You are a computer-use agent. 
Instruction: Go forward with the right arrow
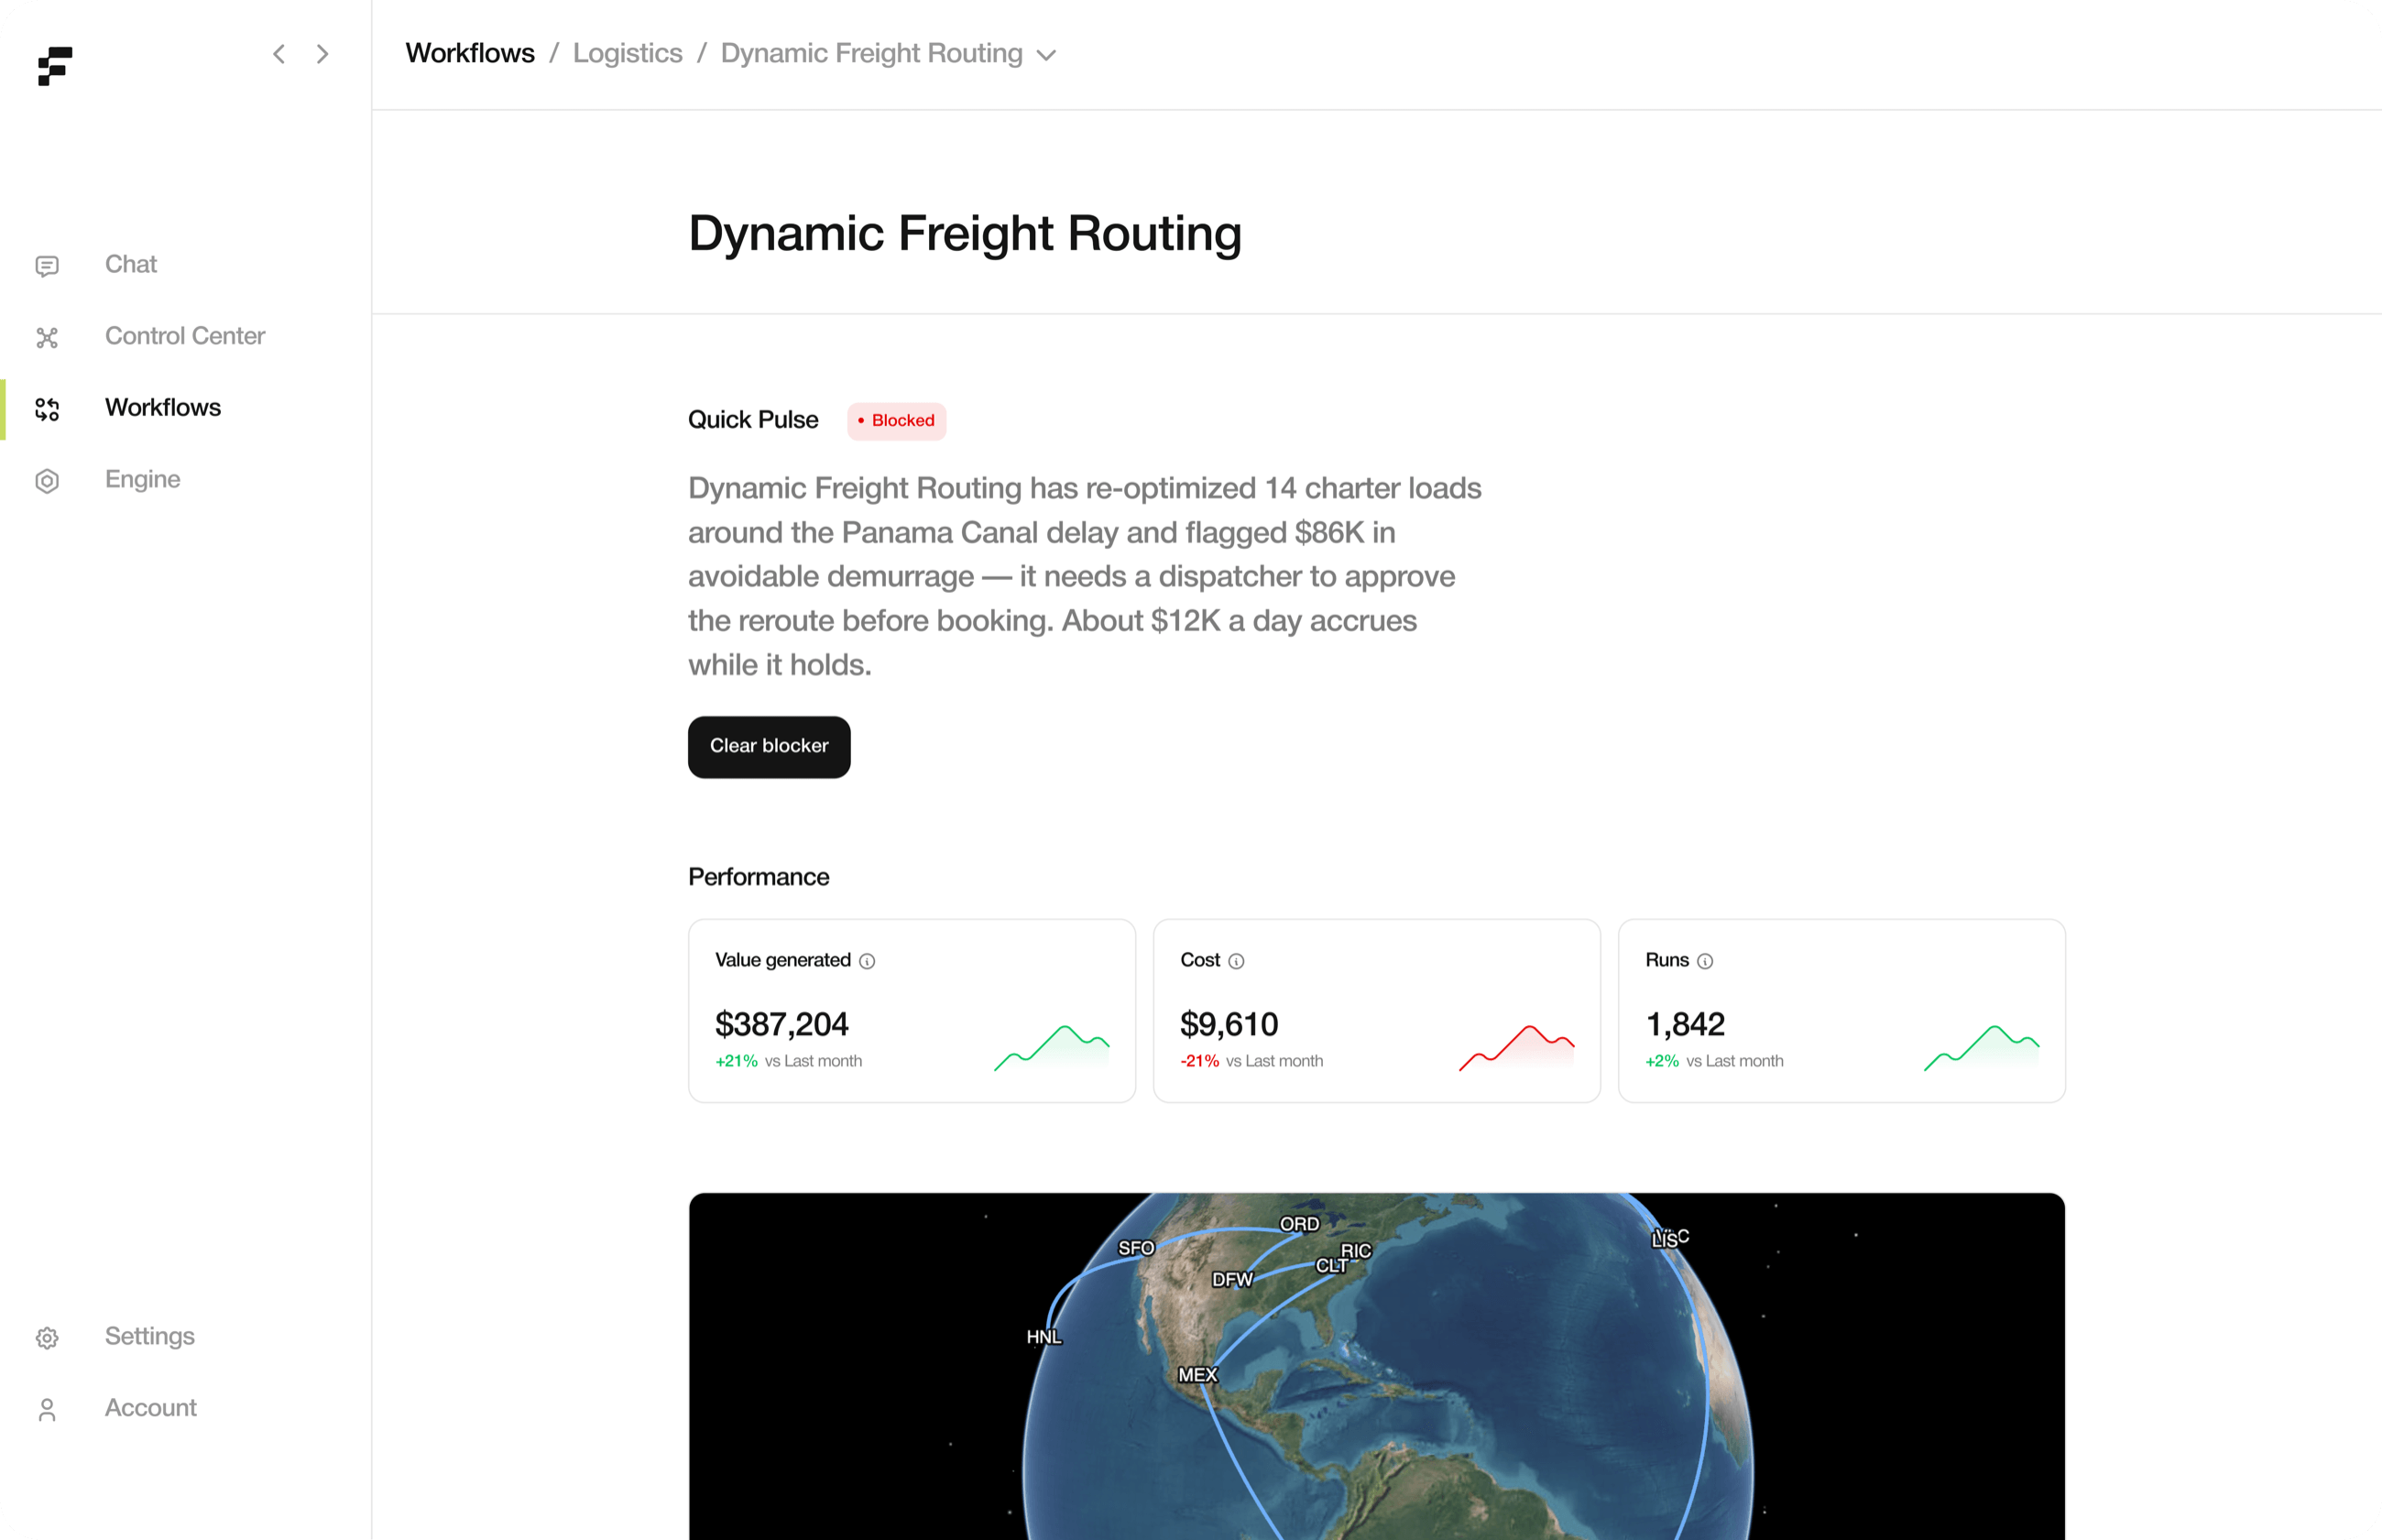pyautogui.click(x=322, y=54)
